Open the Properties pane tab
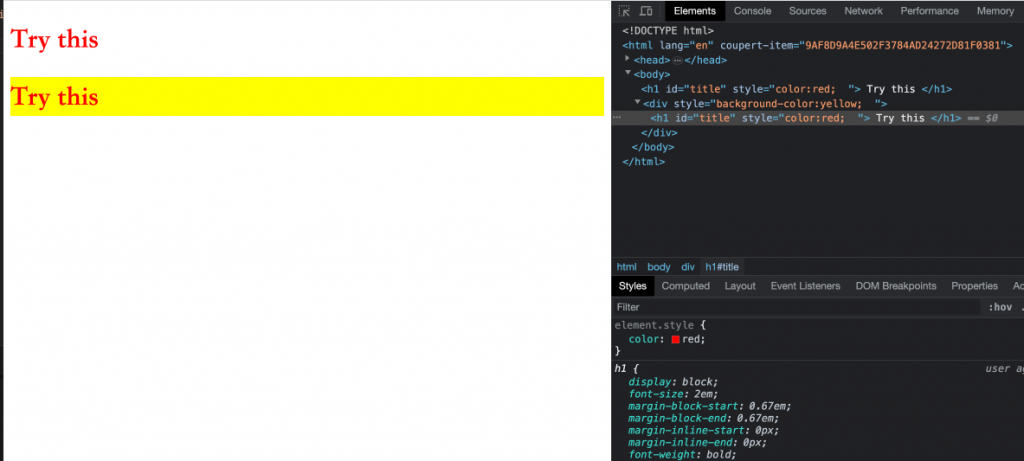The height and width of the screenshot is (461, 1024). tap(974, 286)
